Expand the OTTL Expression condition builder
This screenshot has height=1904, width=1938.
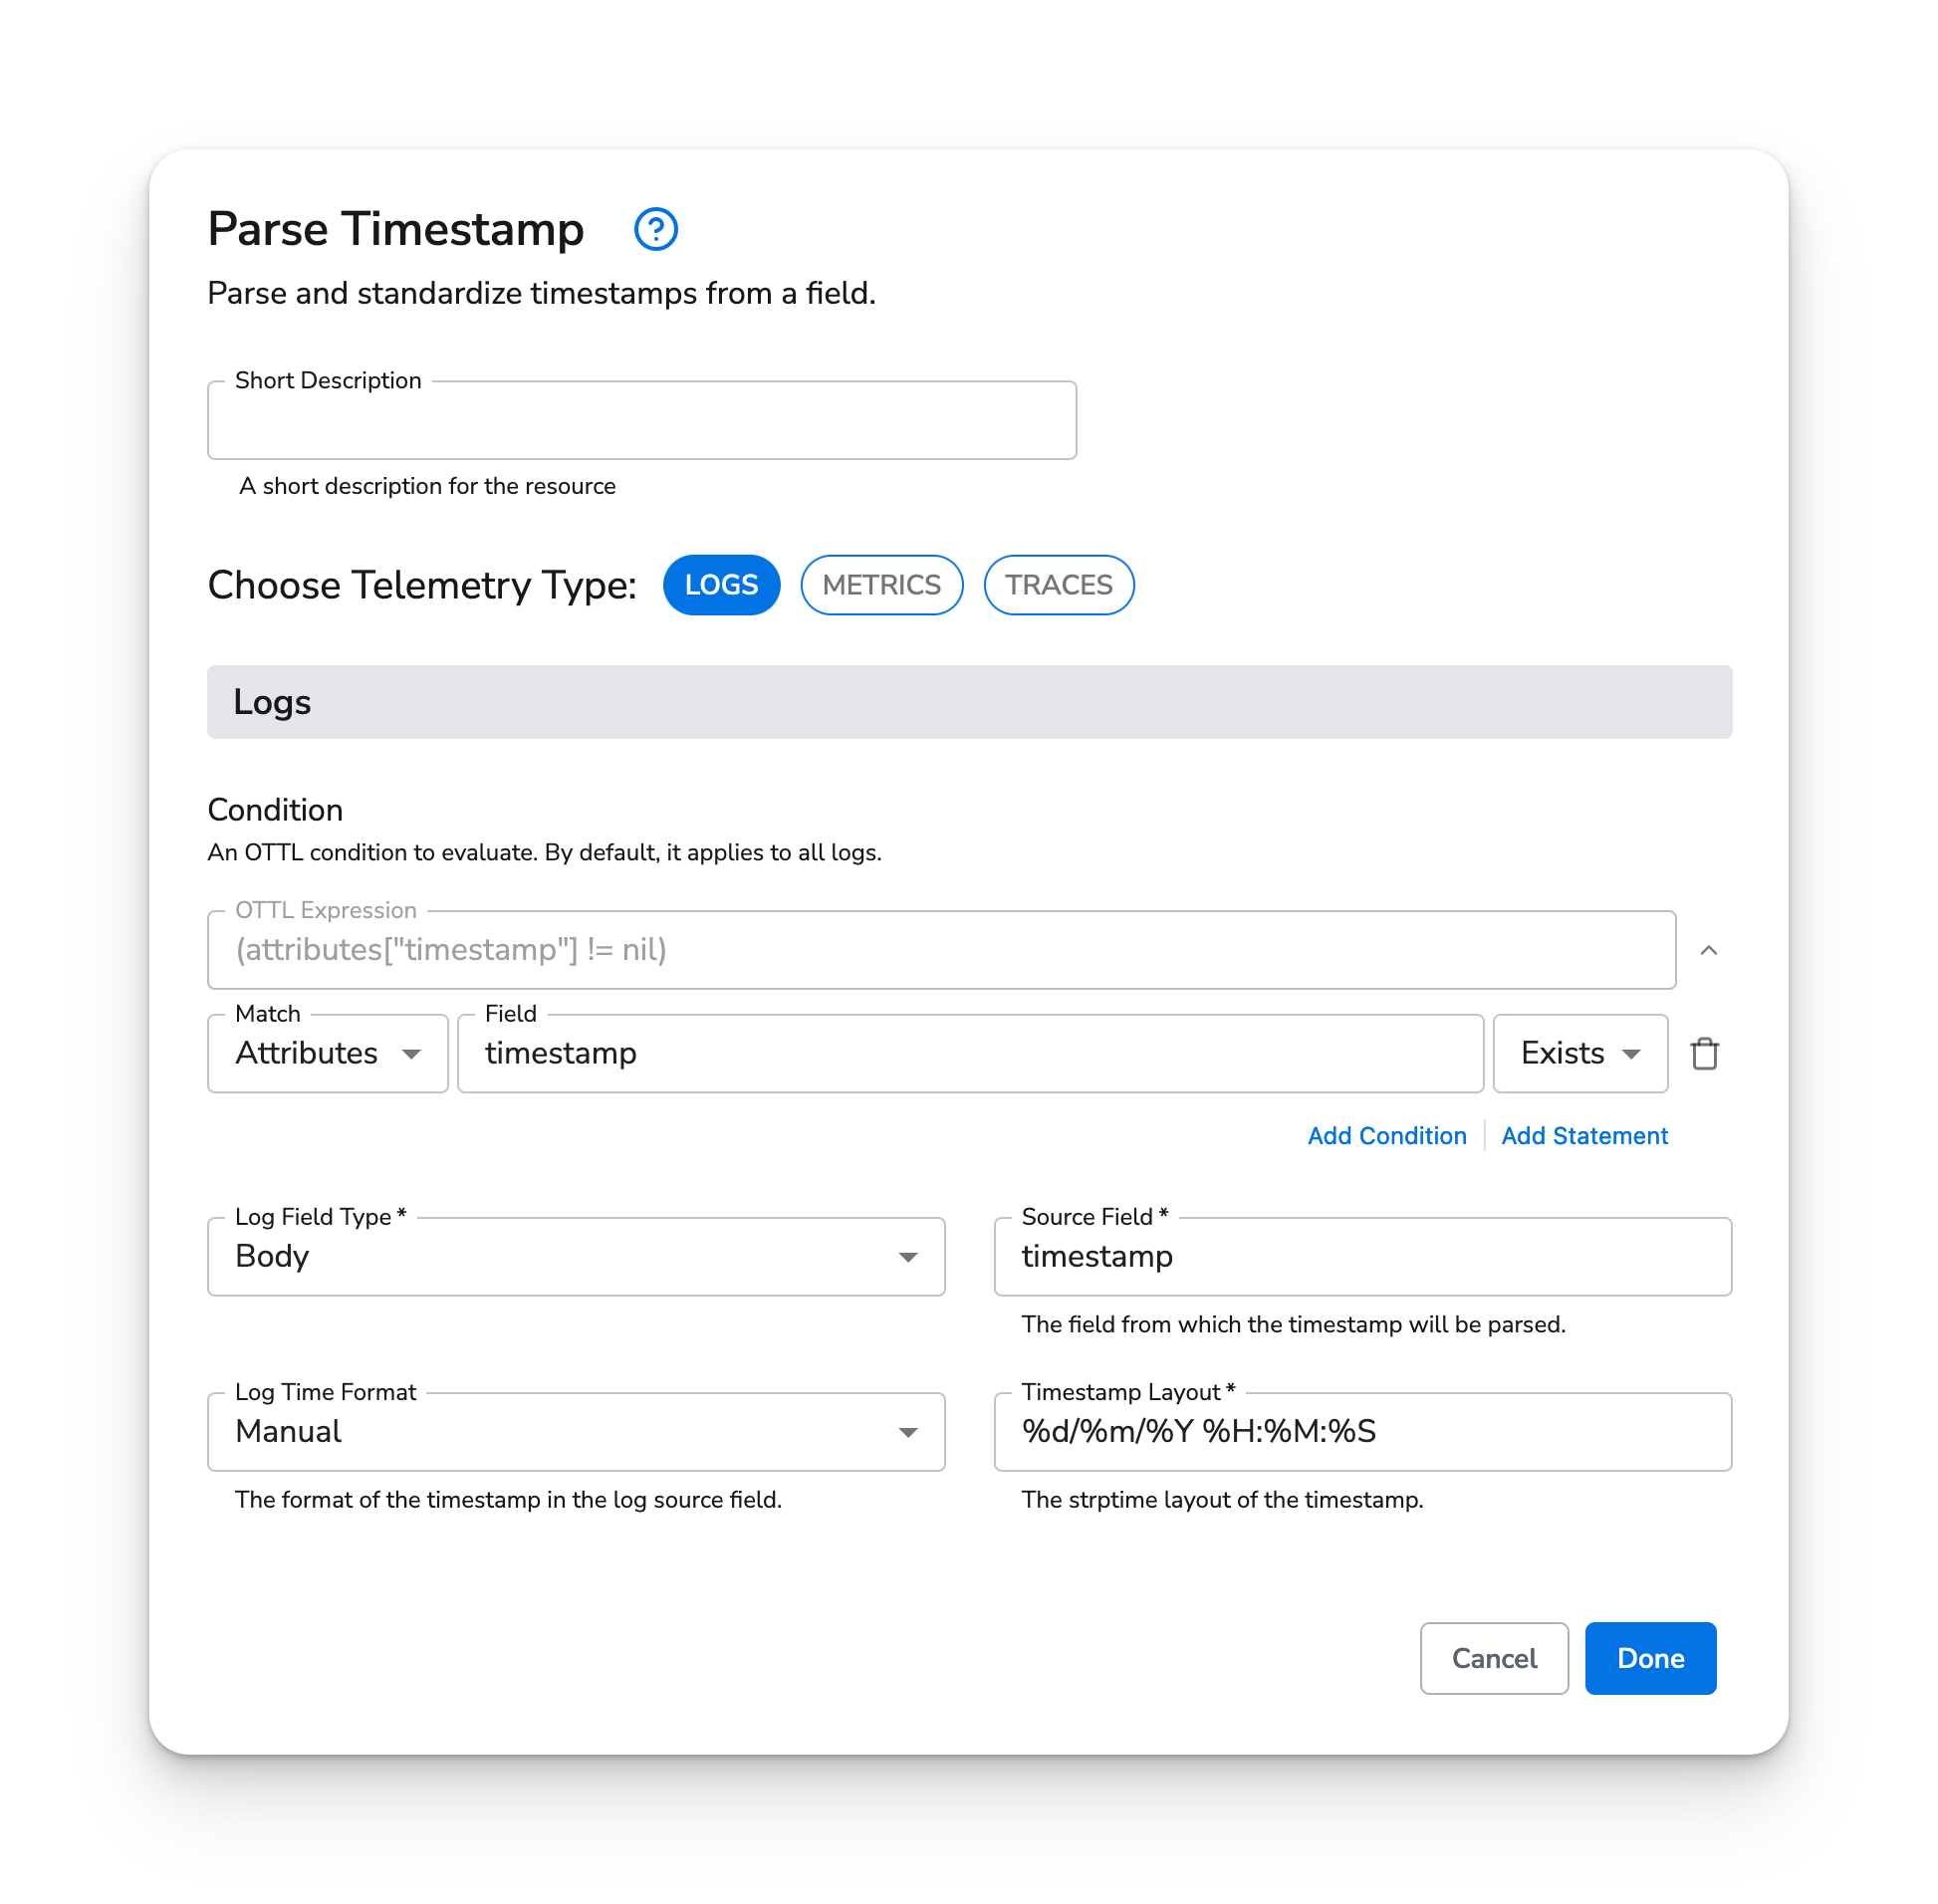point(1711,950)
